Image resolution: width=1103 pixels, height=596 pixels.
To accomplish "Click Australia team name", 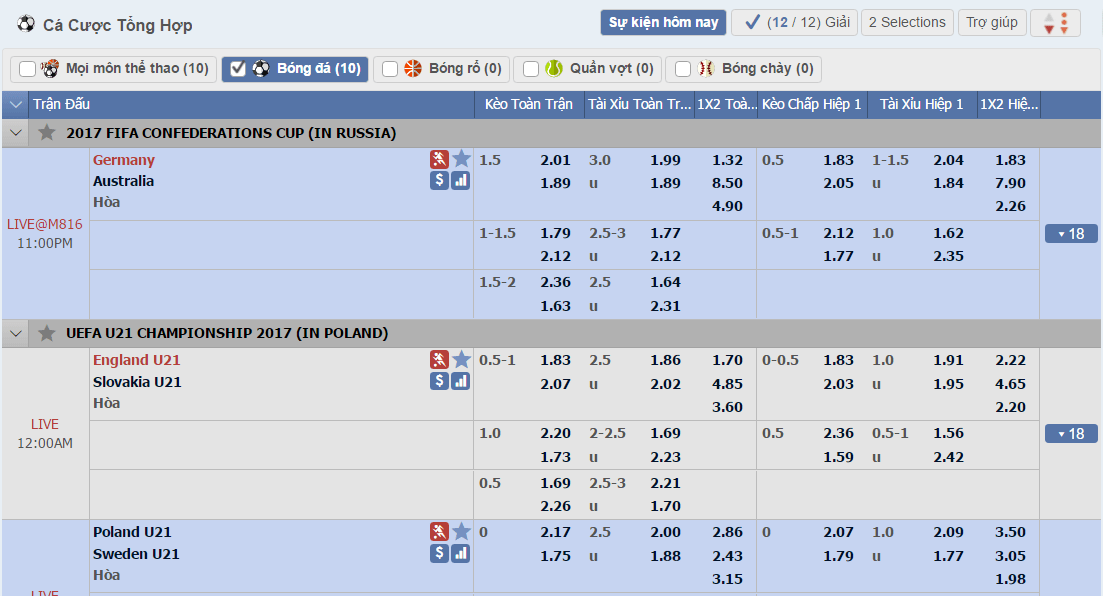I will point(123,181).
